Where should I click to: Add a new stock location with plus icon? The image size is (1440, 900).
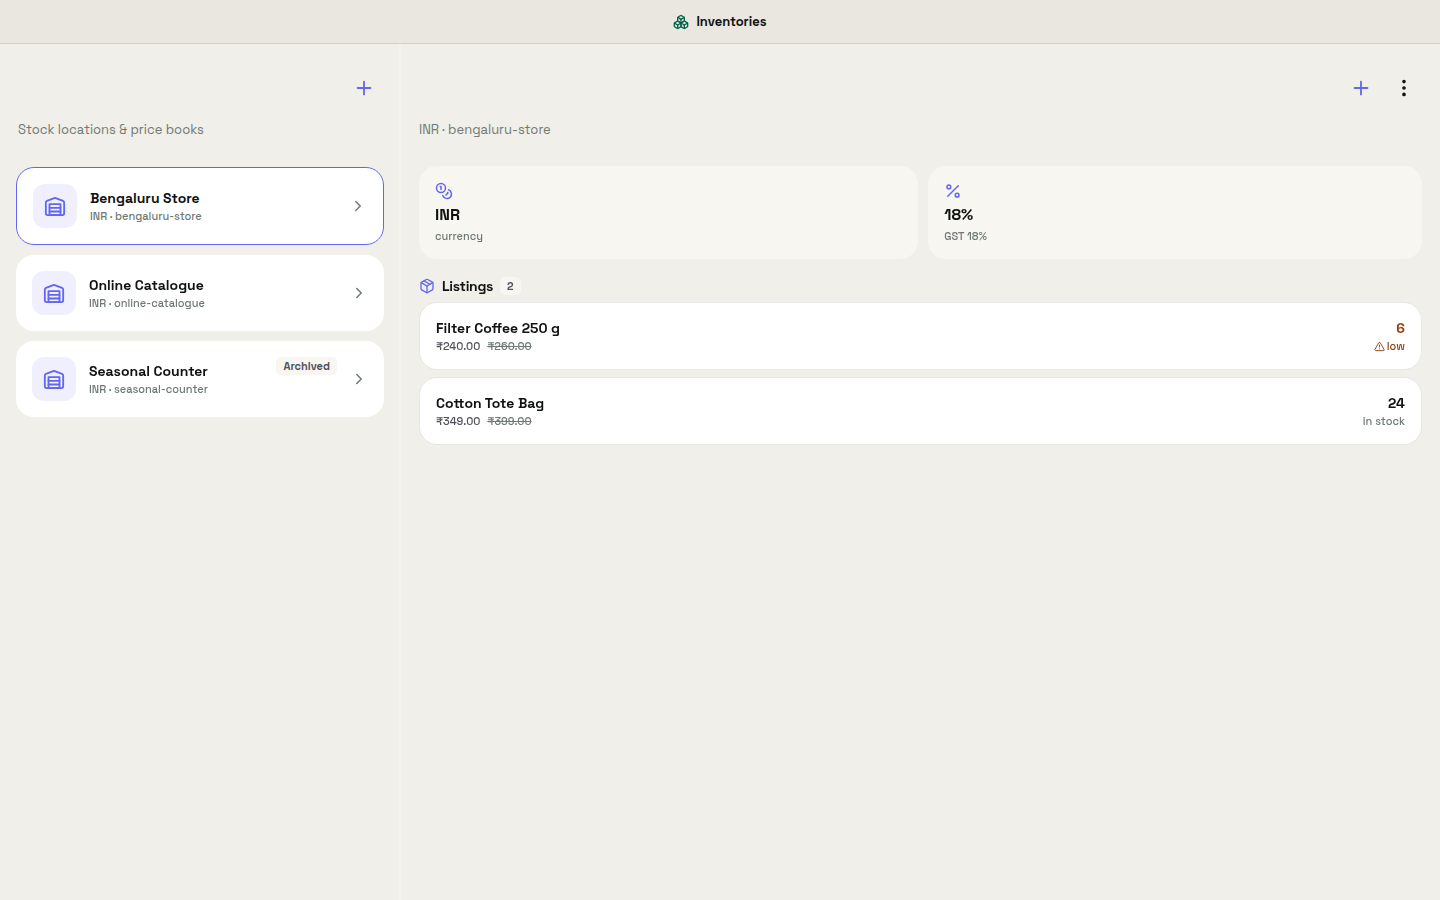364,88
